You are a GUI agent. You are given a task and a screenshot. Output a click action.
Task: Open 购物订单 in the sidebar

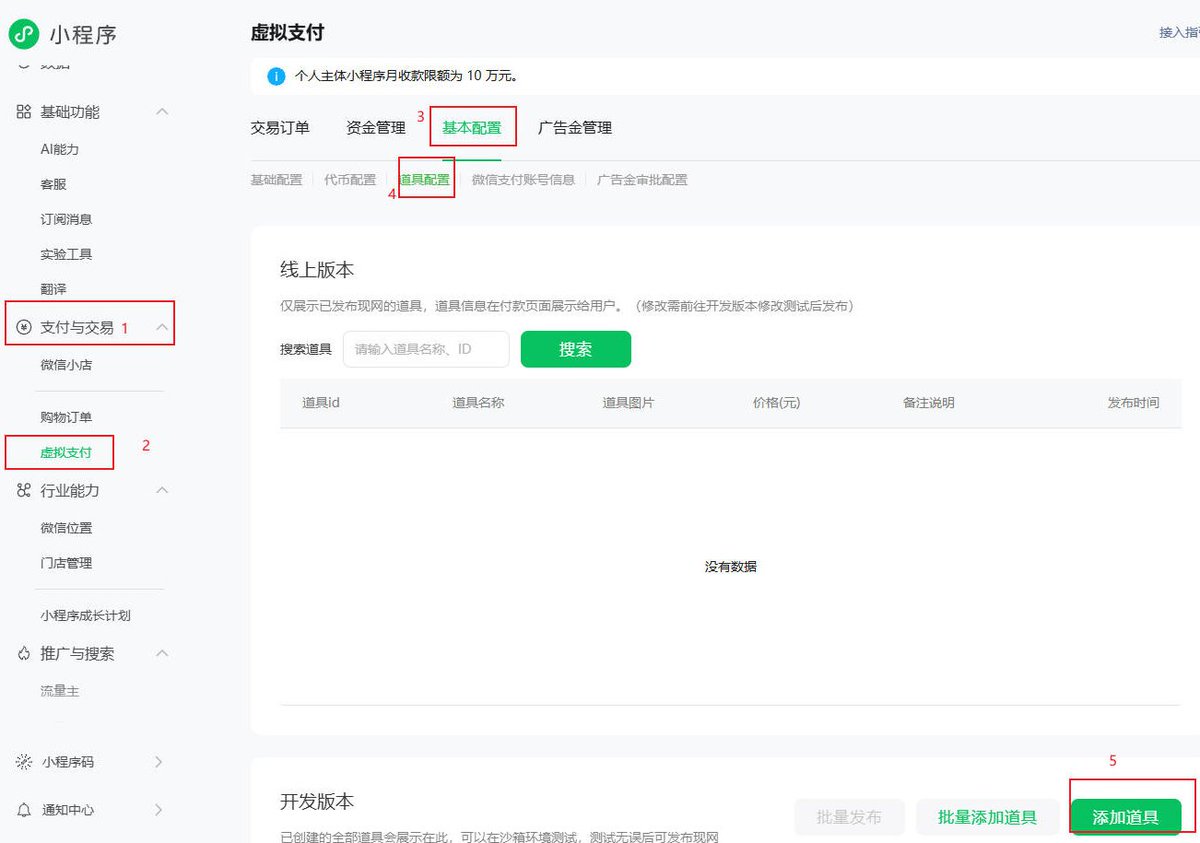[66, 417]
